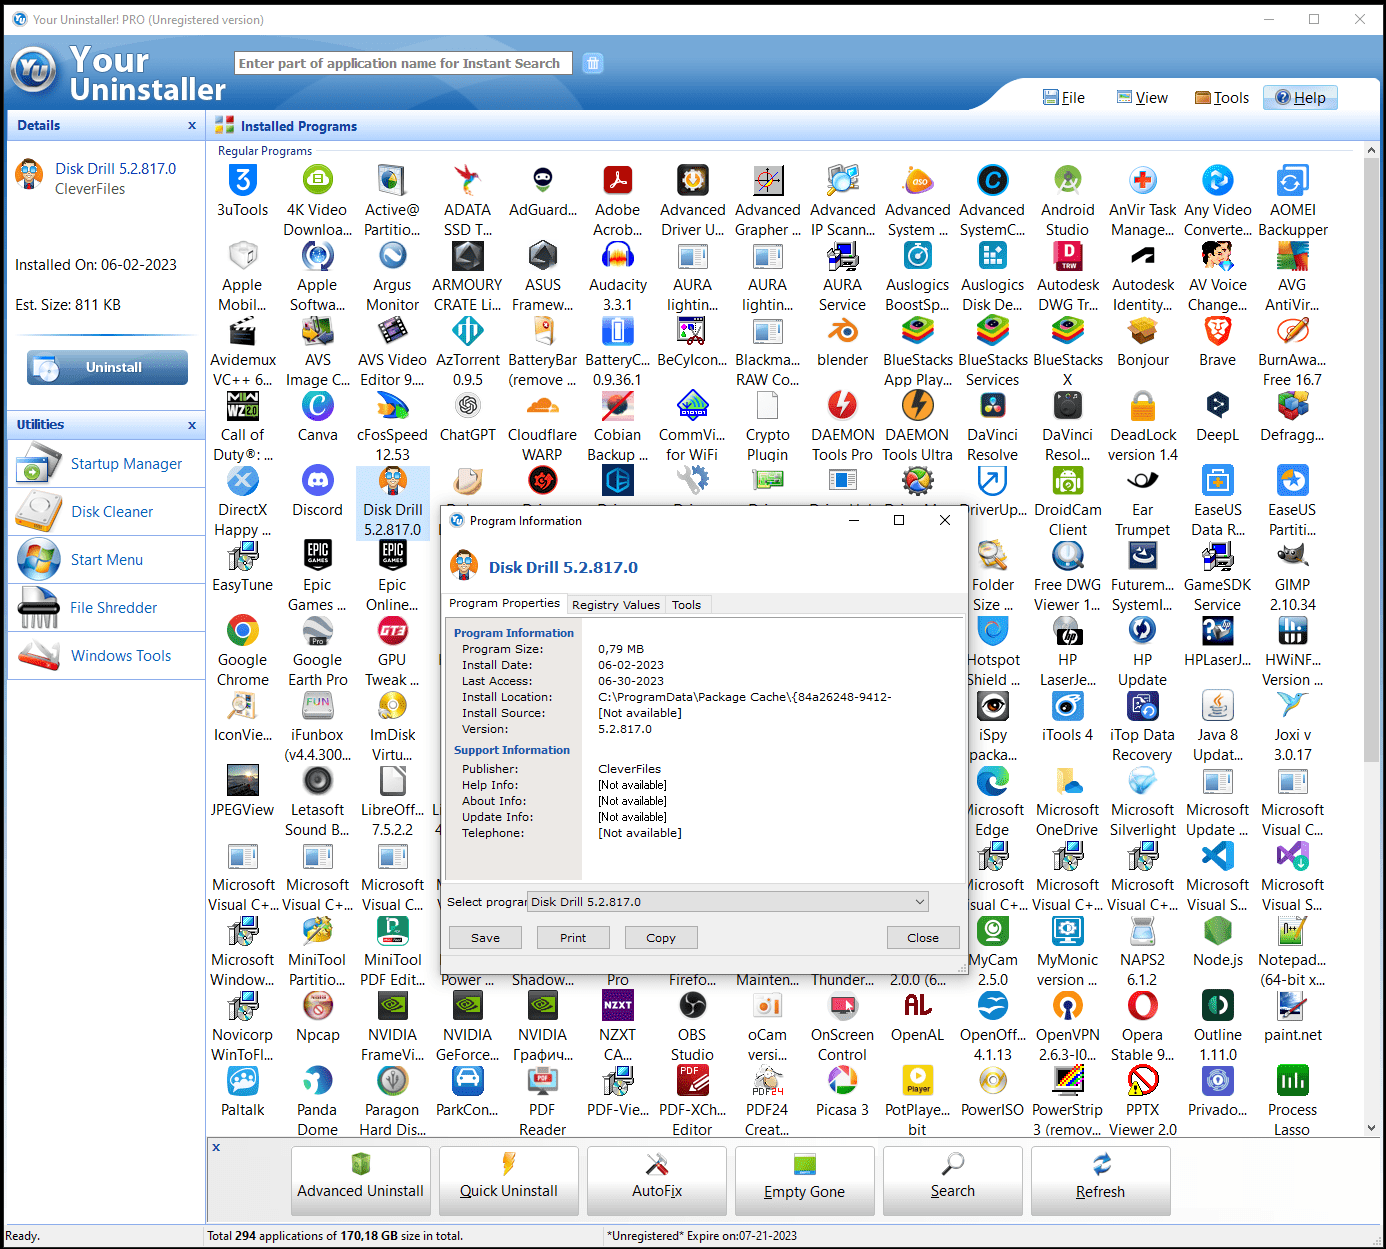Screen dimensions: 1386x1249
Task: Select the Epic Games Launcher icon
Action: (318, 556)
